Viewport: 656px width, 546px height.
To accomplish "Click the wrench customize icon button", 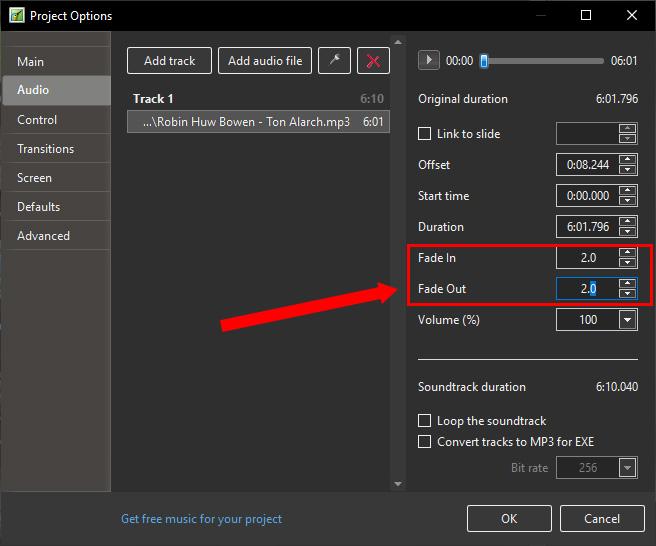I will (334, 61).
